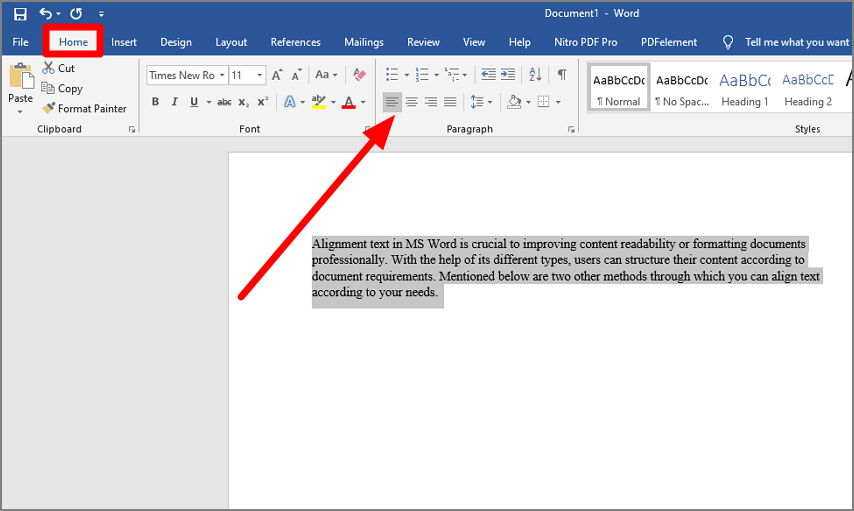Screen dimensions: 854x511
Task: Apply paragraph shading color
Action: [514, 102]
